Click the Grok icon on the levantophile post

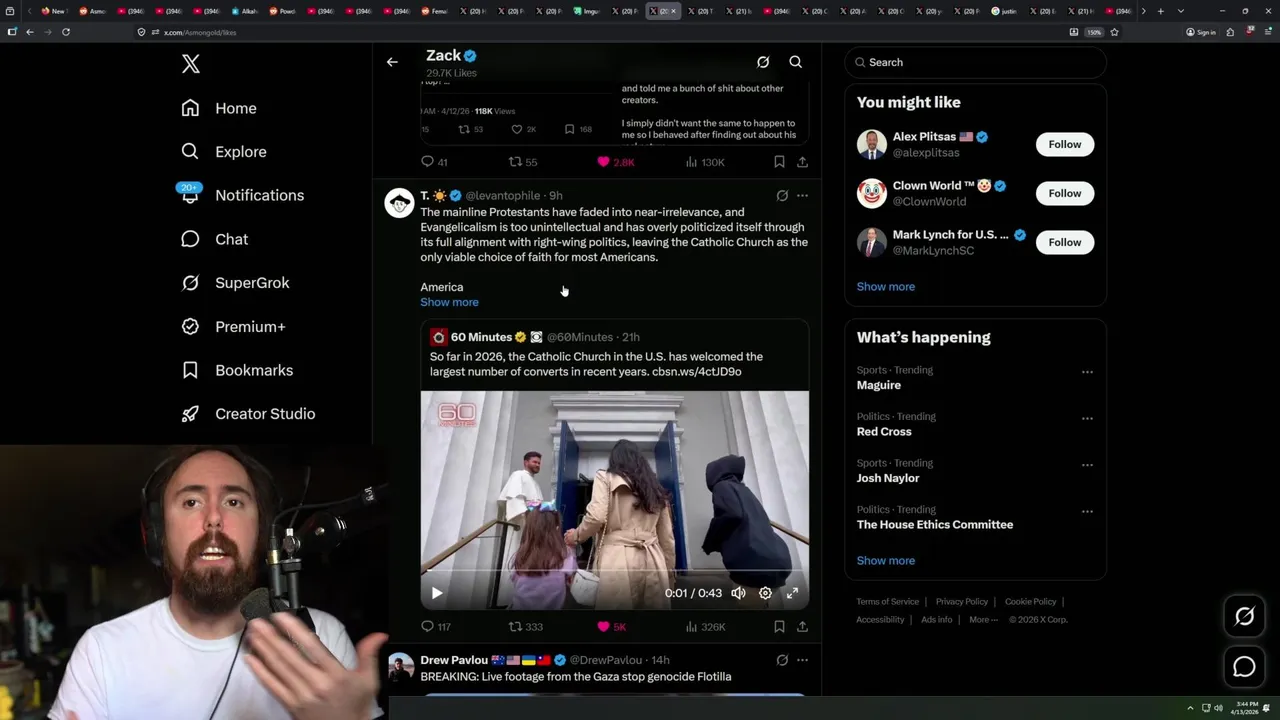(x=782, y=196)
